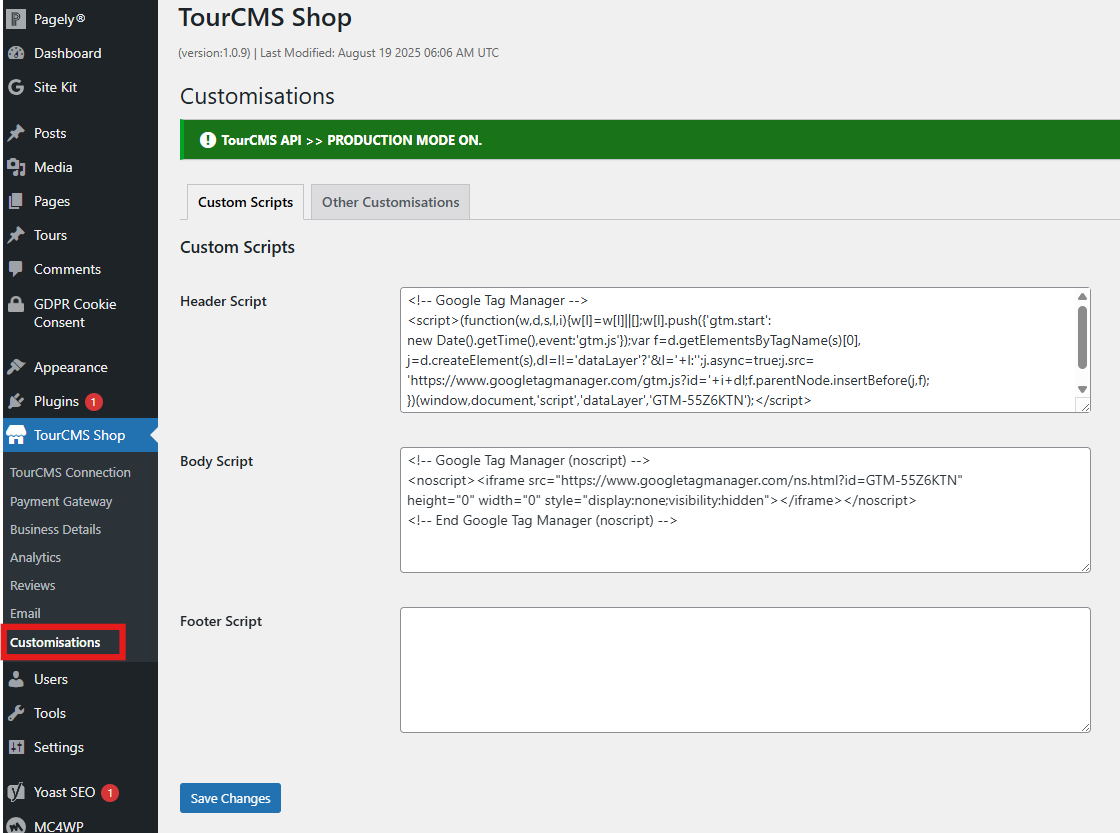This screenshot has height=833, width=1120.
Task: Click the GDPR Cookie Consent lock icon
Action: click(16, 304)
